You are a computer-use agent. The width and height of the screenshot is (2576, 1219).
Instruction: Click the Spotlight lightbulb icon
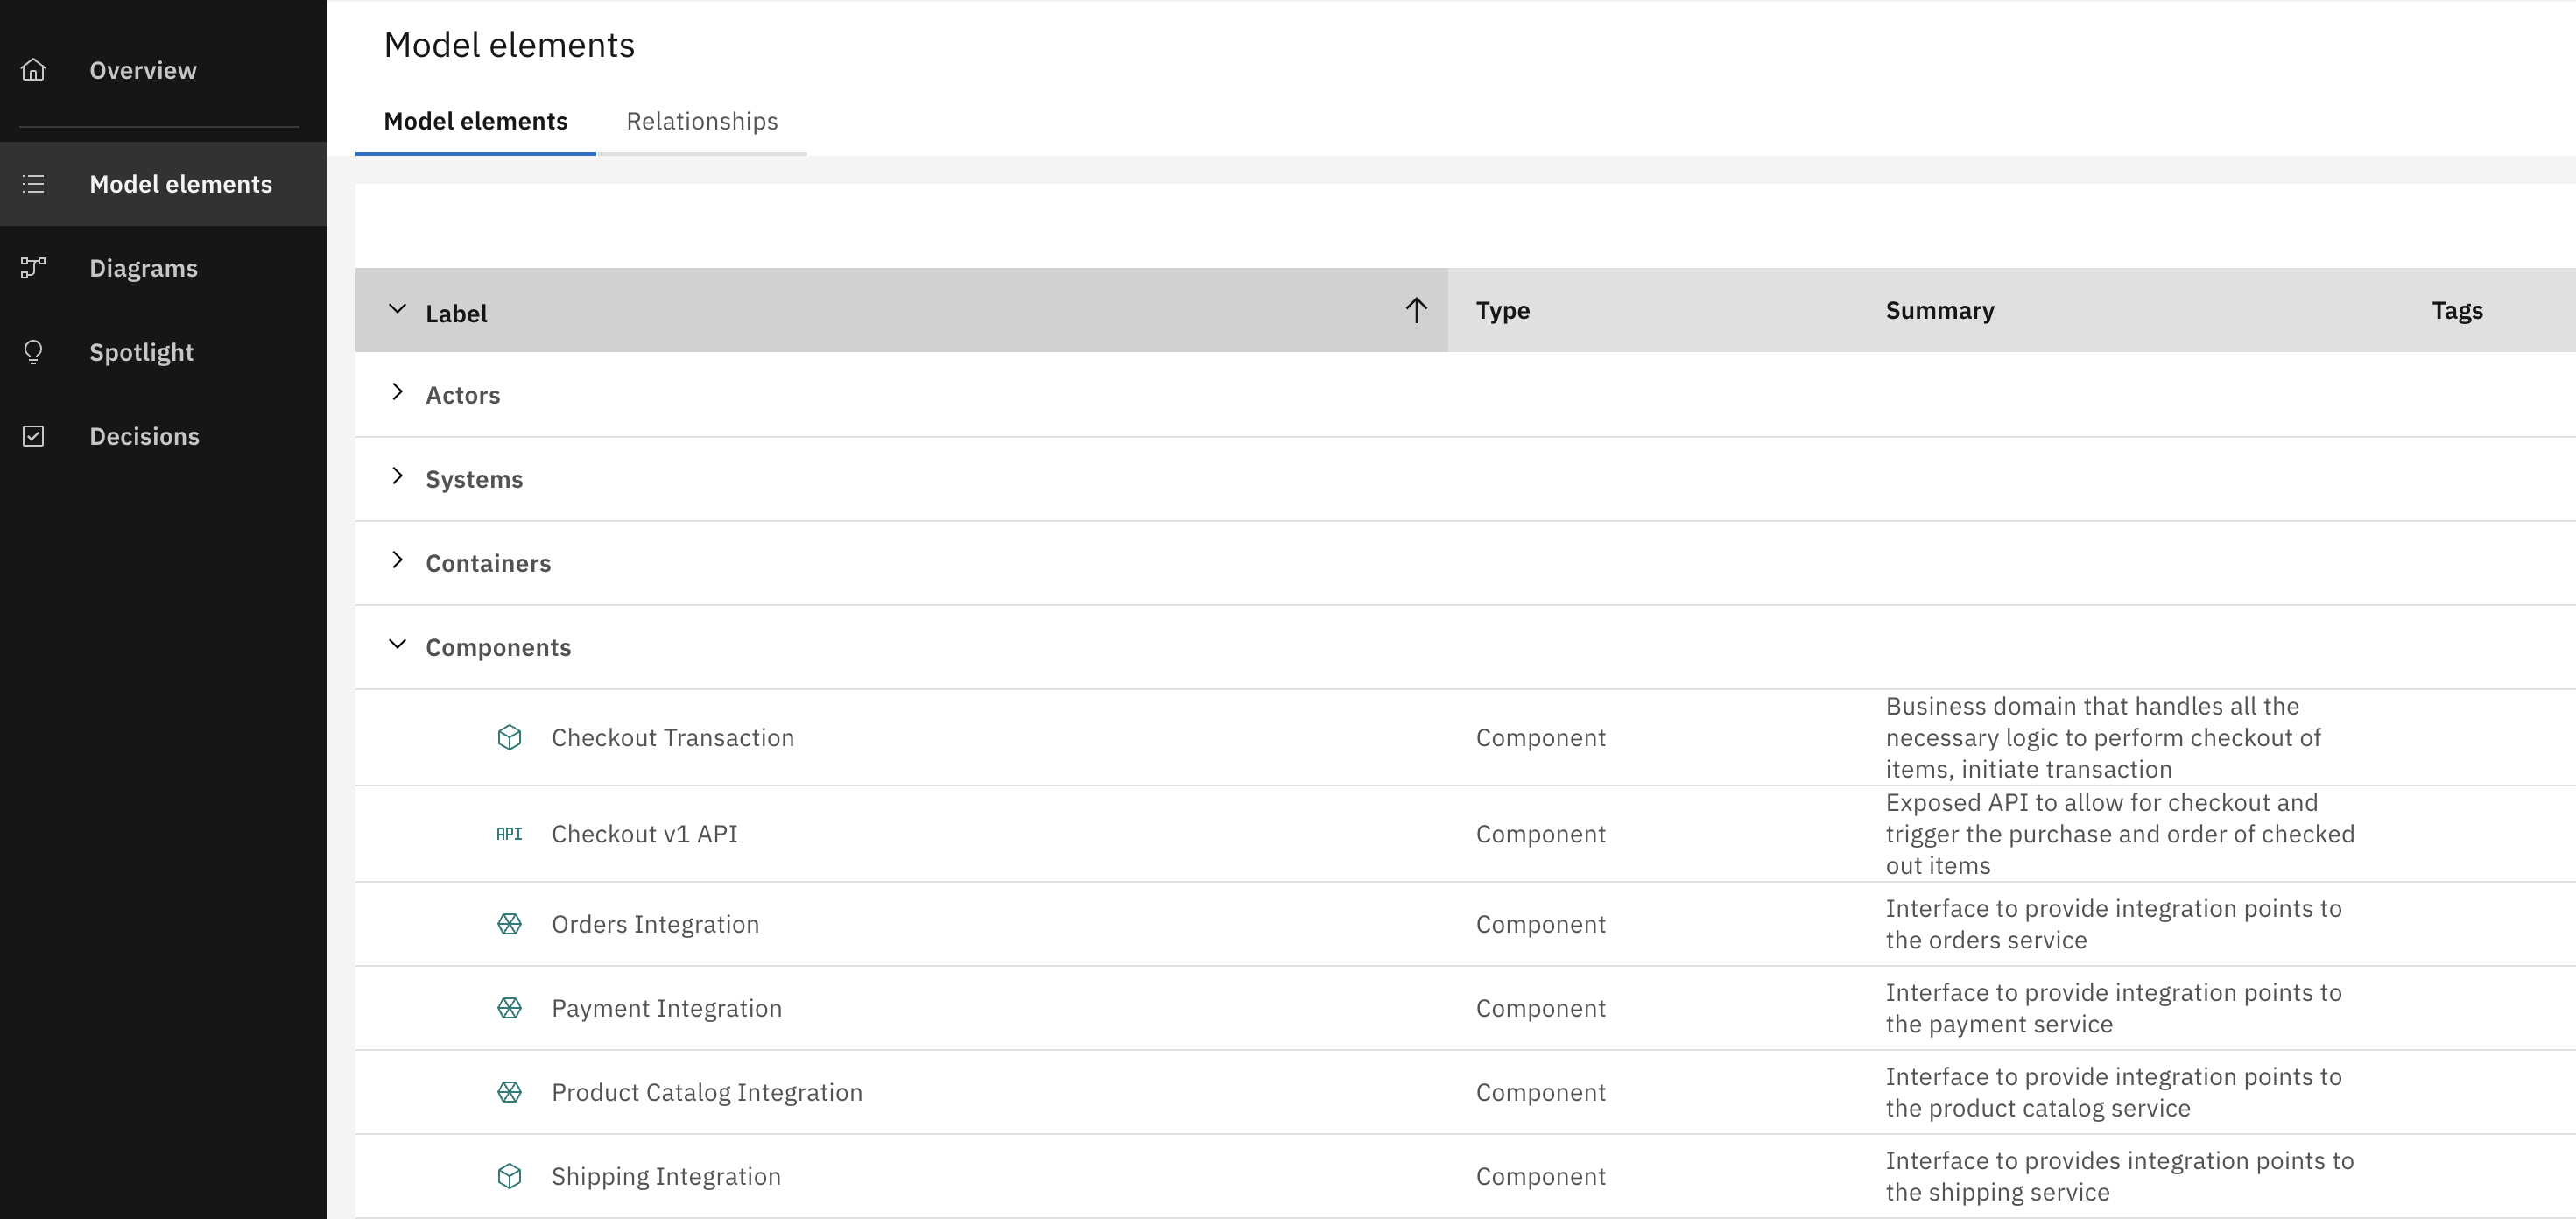click(x=33, y=352)
